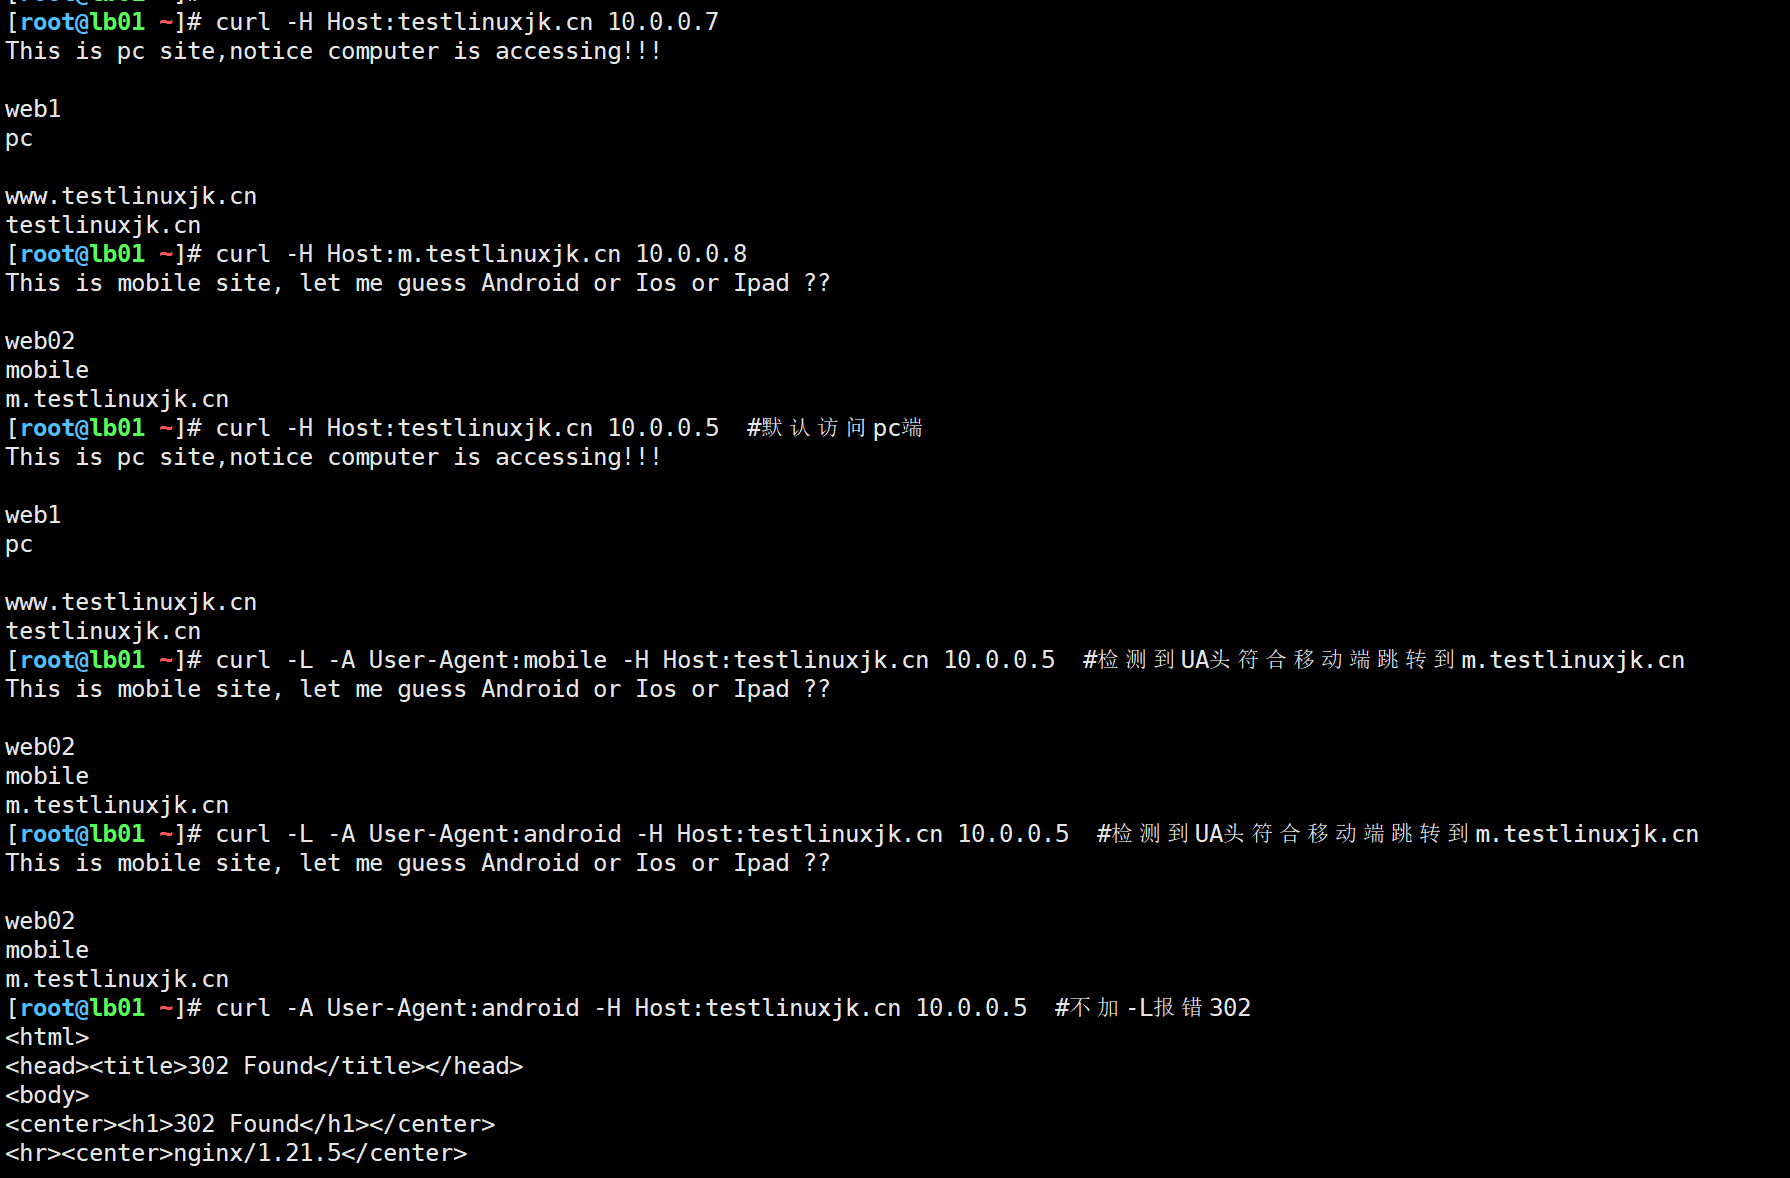Click the 'web1' output line under 10.0.0.7
The height and width of the screenshot is (1178, 1790).
tap(33, 109)
